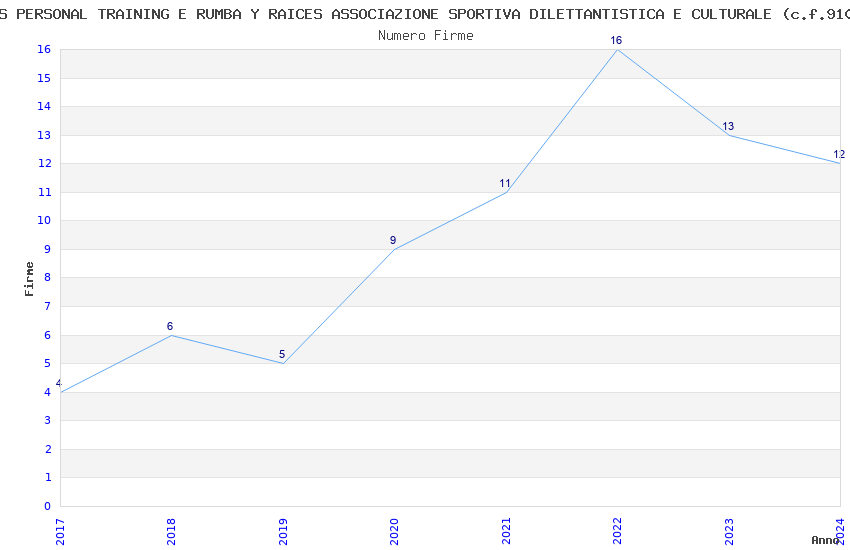This screenshot has height=550, width=850.
Task: Click the y-axis tick label 16
Action: [44, 49]
